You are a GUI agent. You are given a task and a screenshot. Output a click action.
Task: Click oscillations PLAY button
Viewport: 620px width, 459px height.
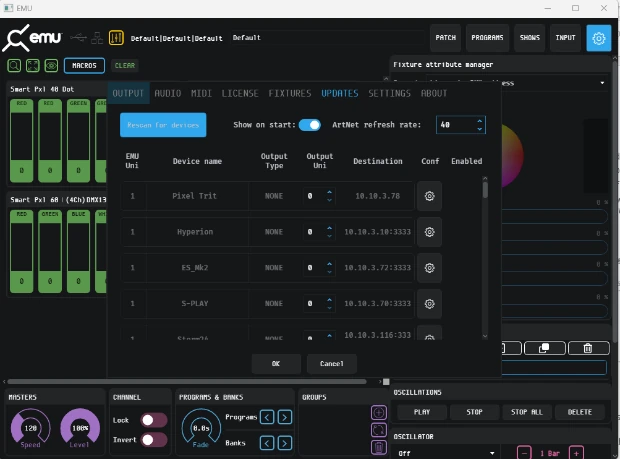point(422,412)
